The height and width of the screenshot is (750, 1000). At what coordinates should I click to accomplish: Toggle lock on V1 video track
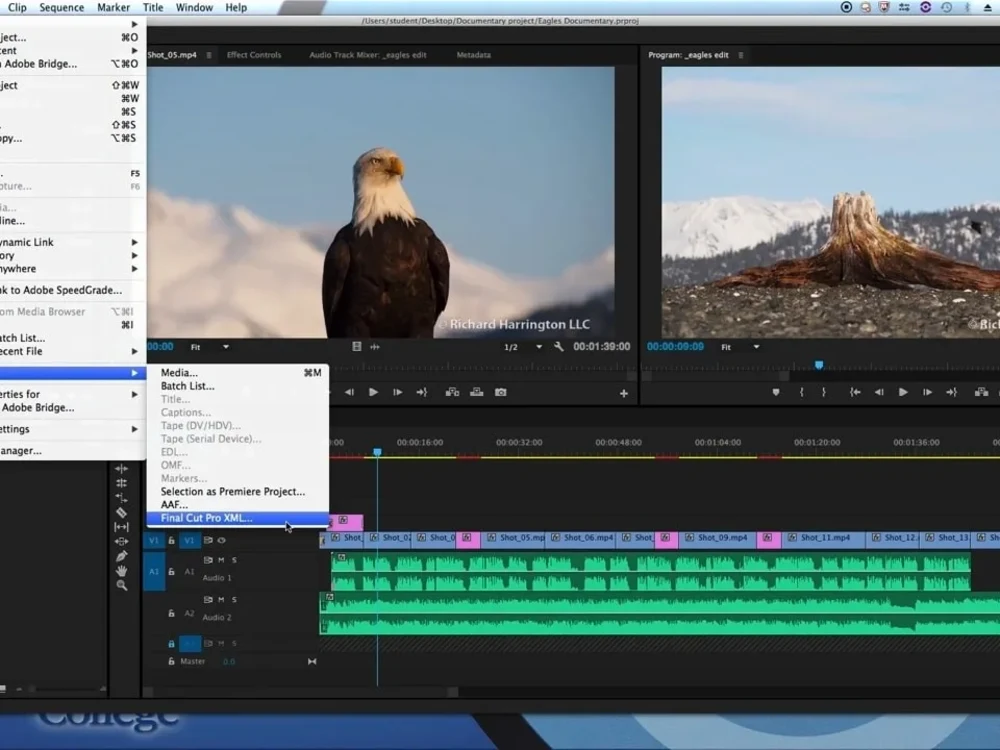(171, 540)
